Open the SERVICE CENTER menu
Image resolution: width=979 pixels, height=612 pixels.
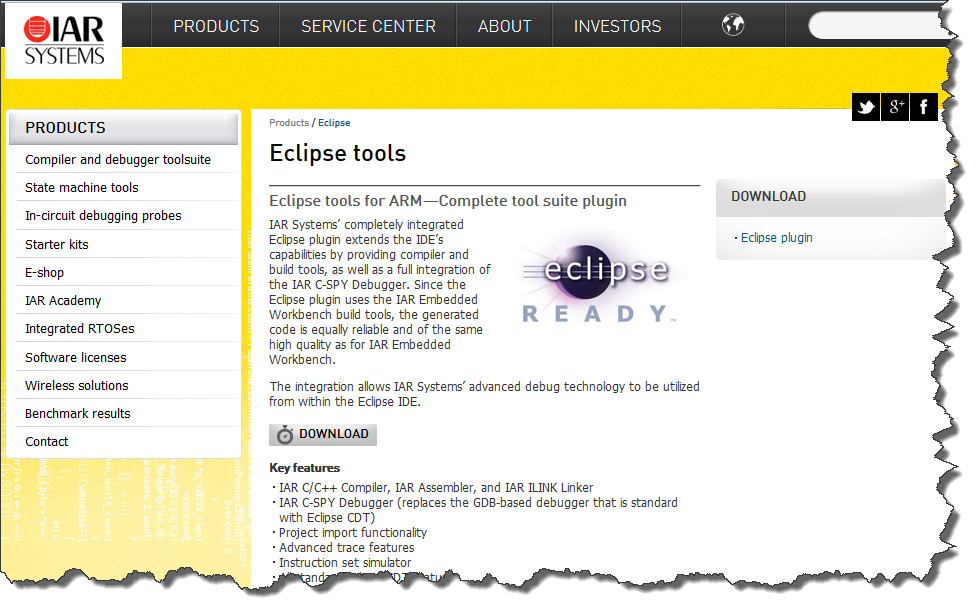pos(368,27)
